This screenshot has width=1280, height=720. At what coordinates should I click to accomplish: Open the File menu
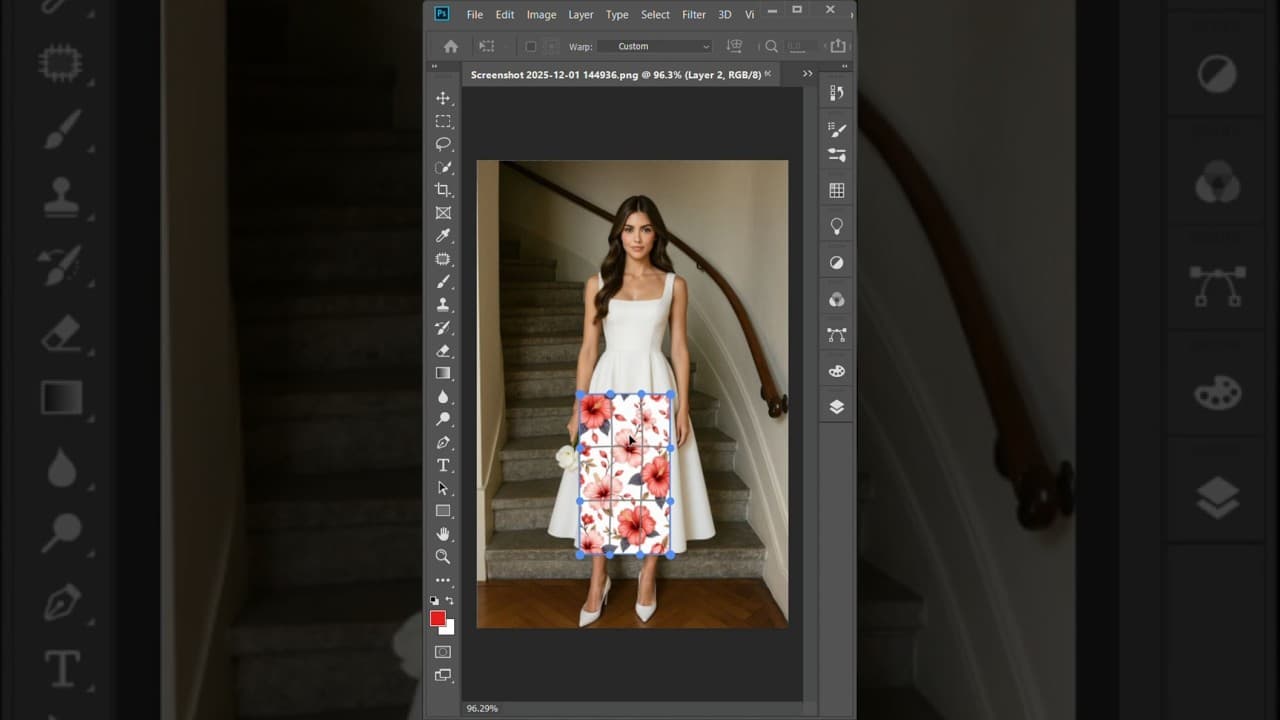pos(475,15)
